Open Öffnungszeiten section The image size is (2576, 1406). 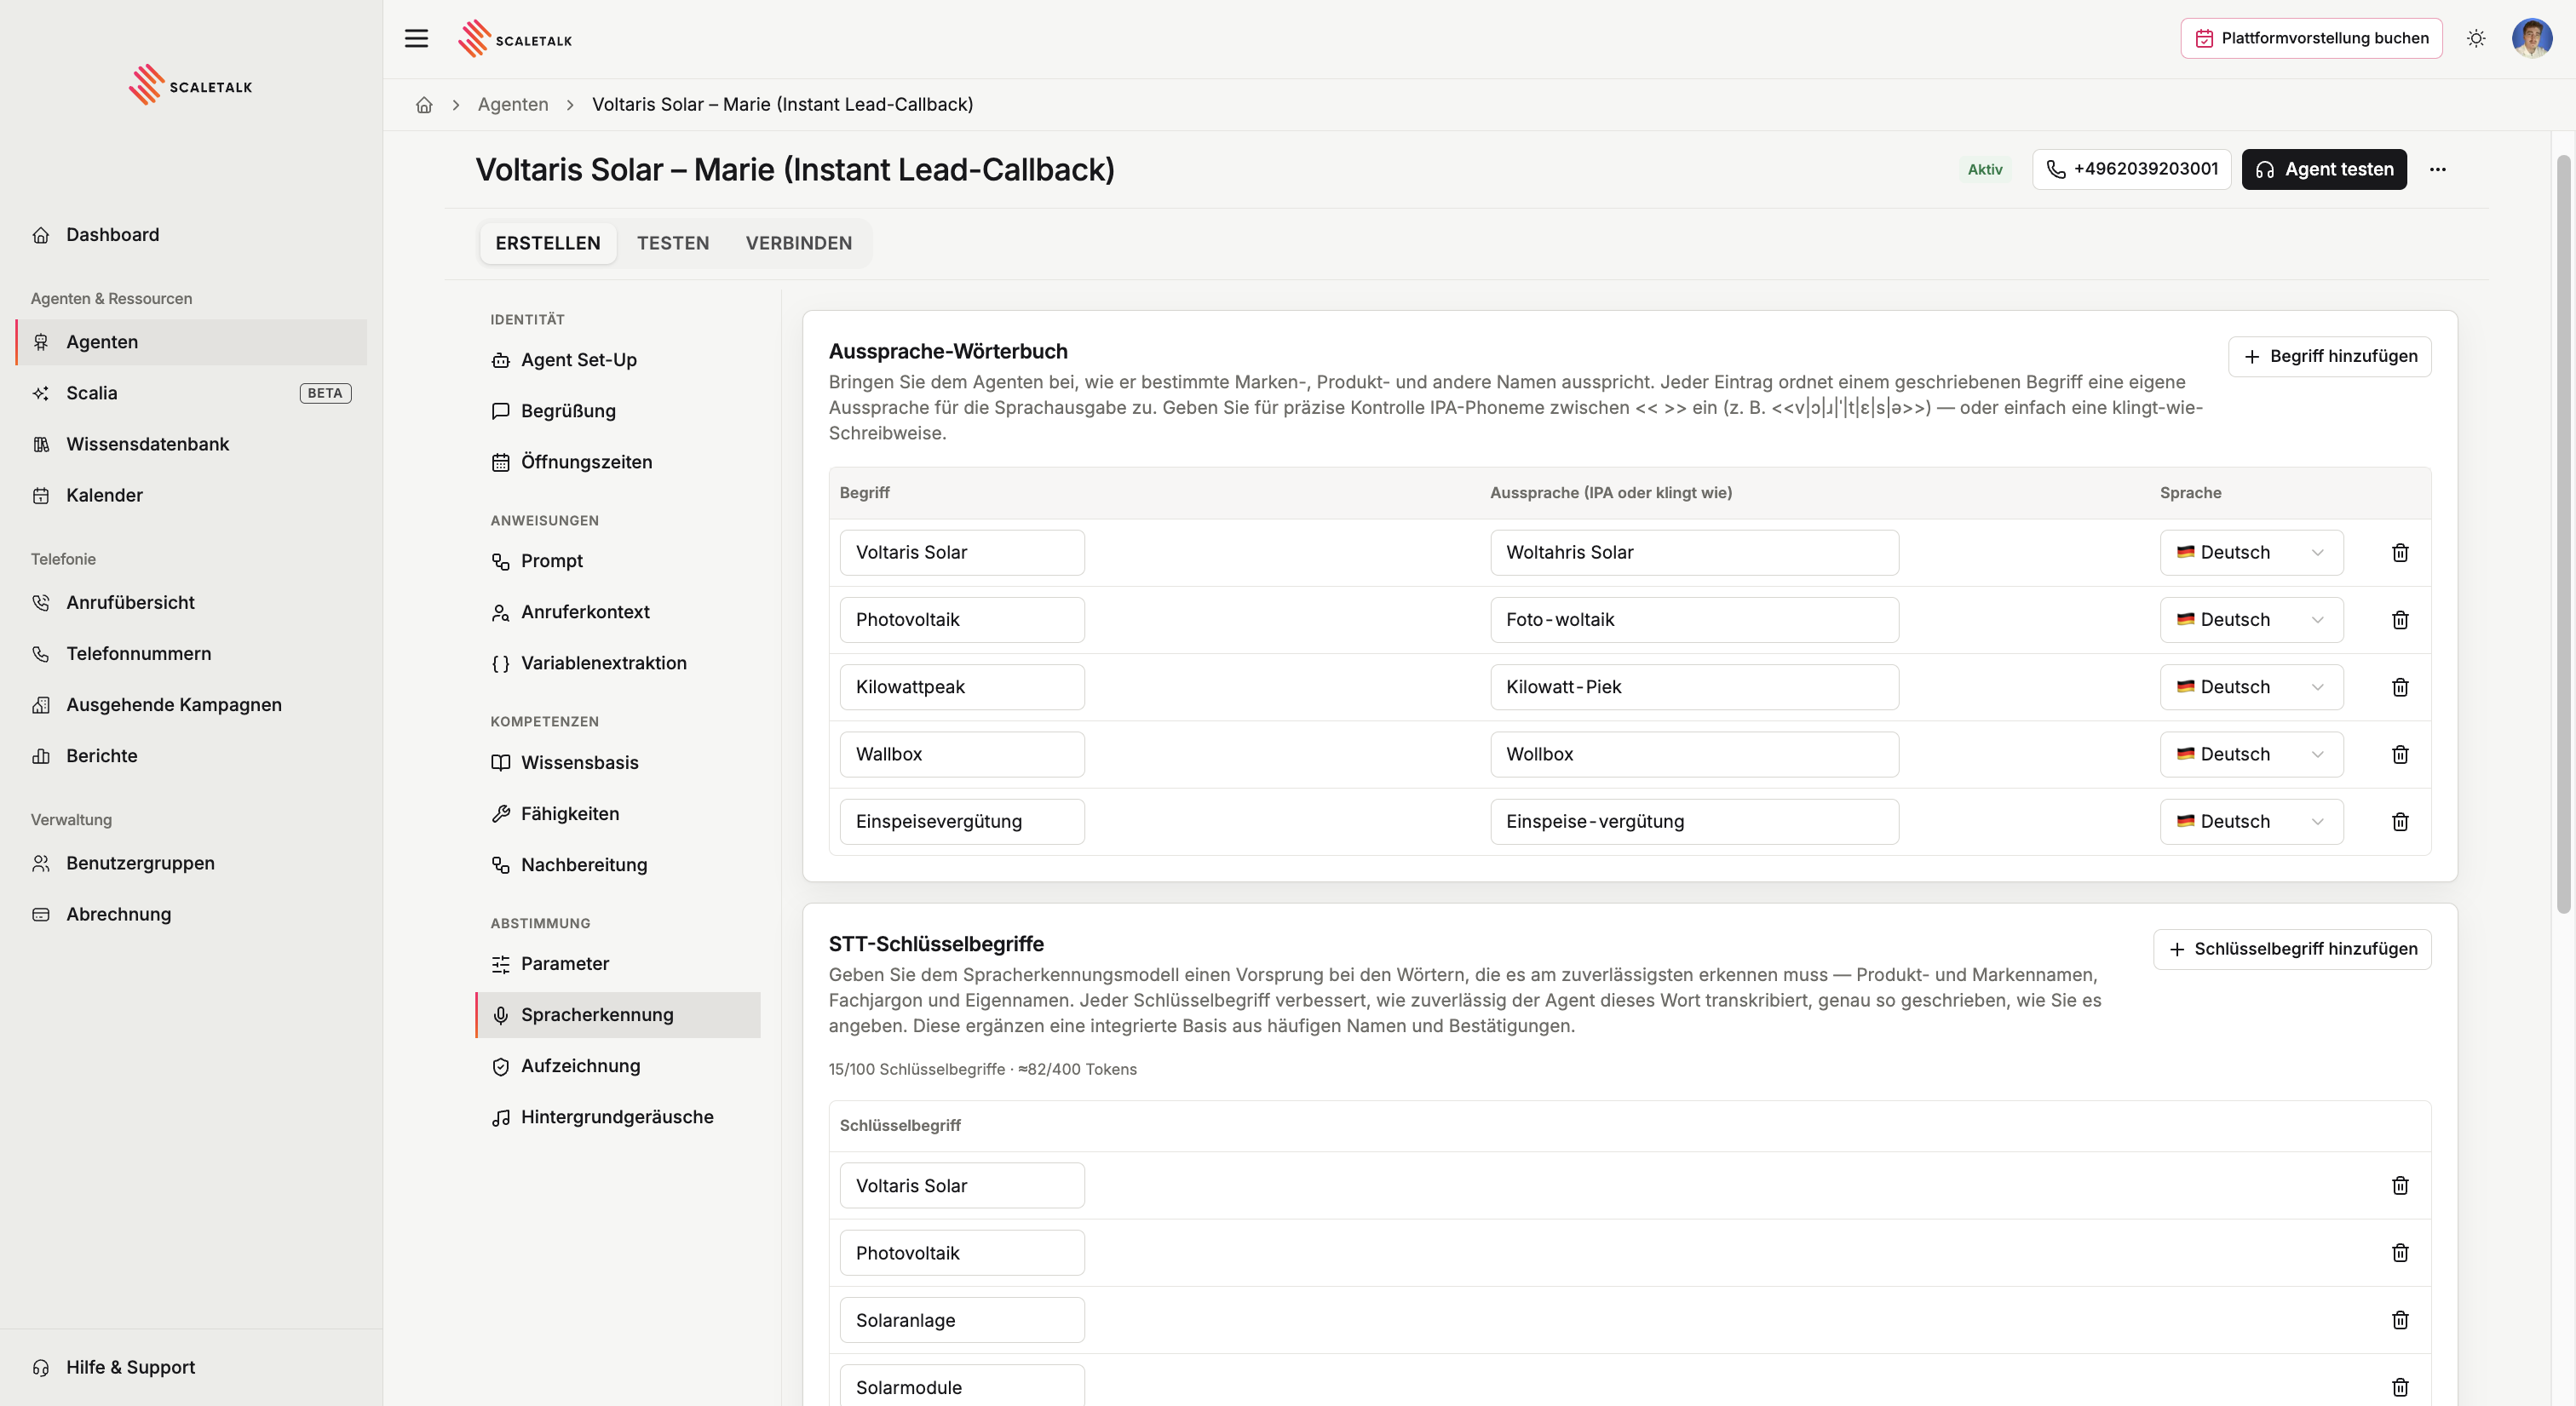point(618,462)
